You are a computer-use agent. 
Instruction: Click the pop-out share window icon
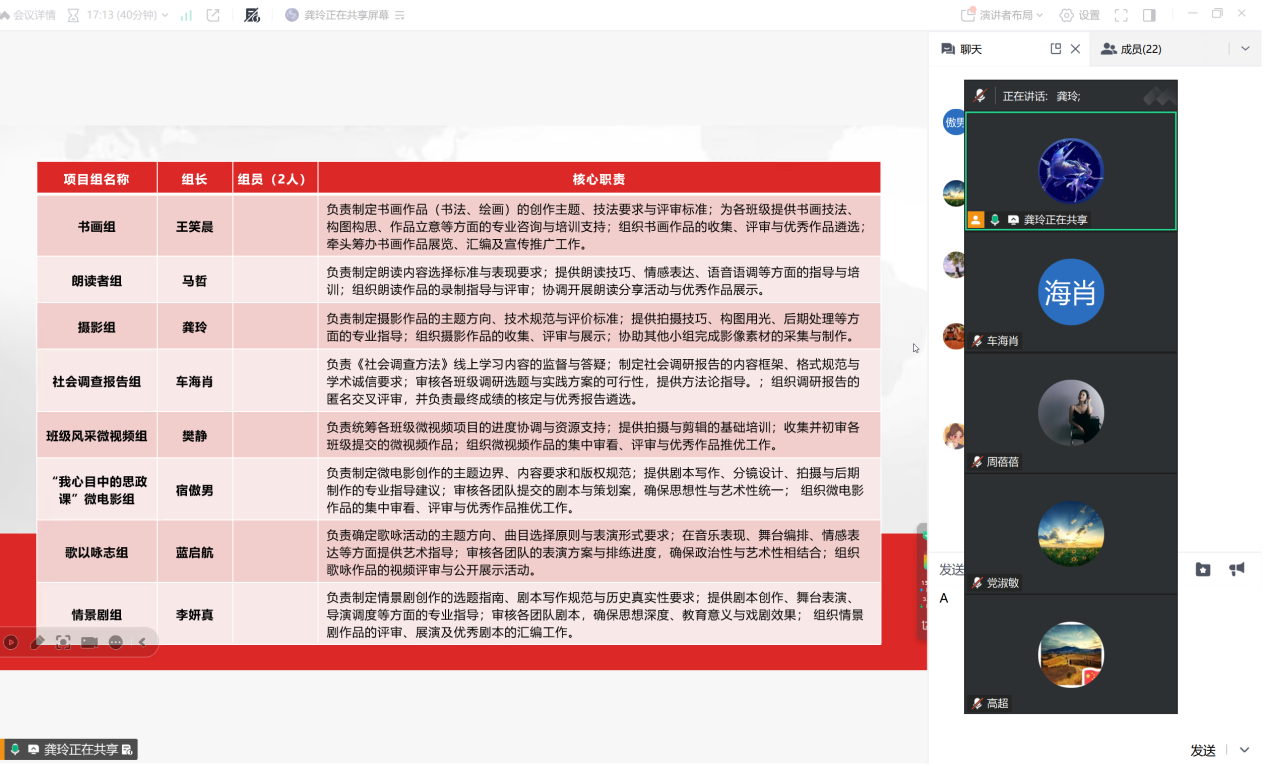[213, 15]
